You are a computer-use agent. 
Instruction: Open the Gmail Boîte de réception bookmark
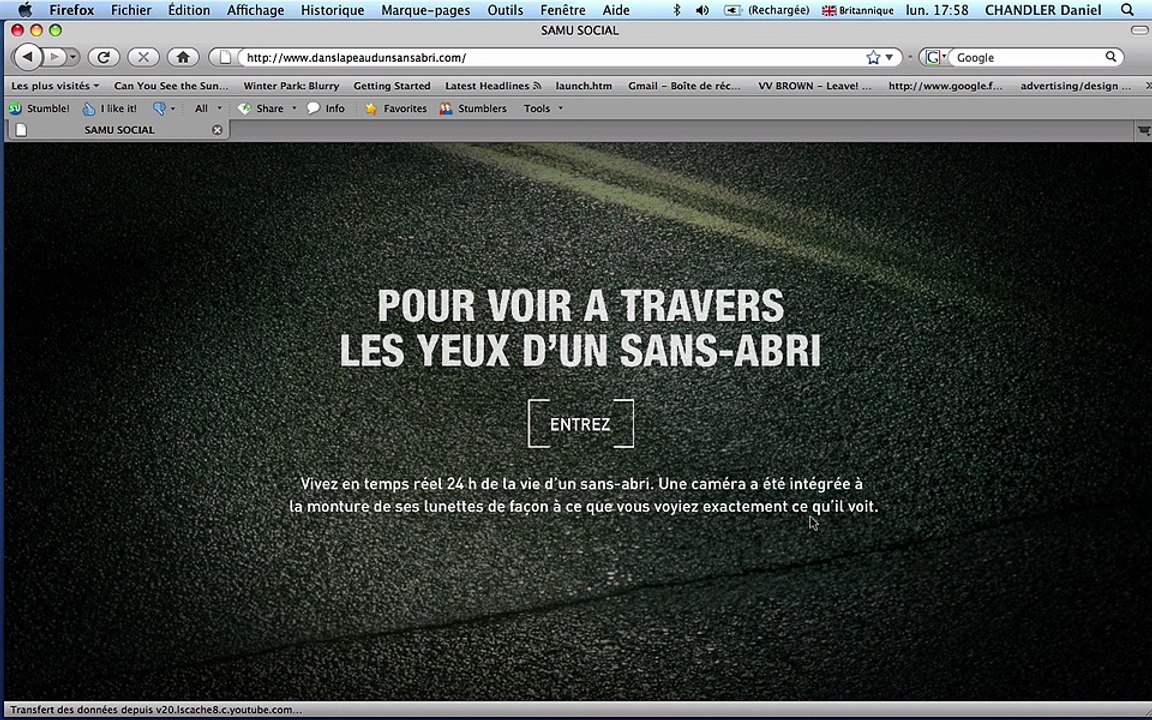684,86
